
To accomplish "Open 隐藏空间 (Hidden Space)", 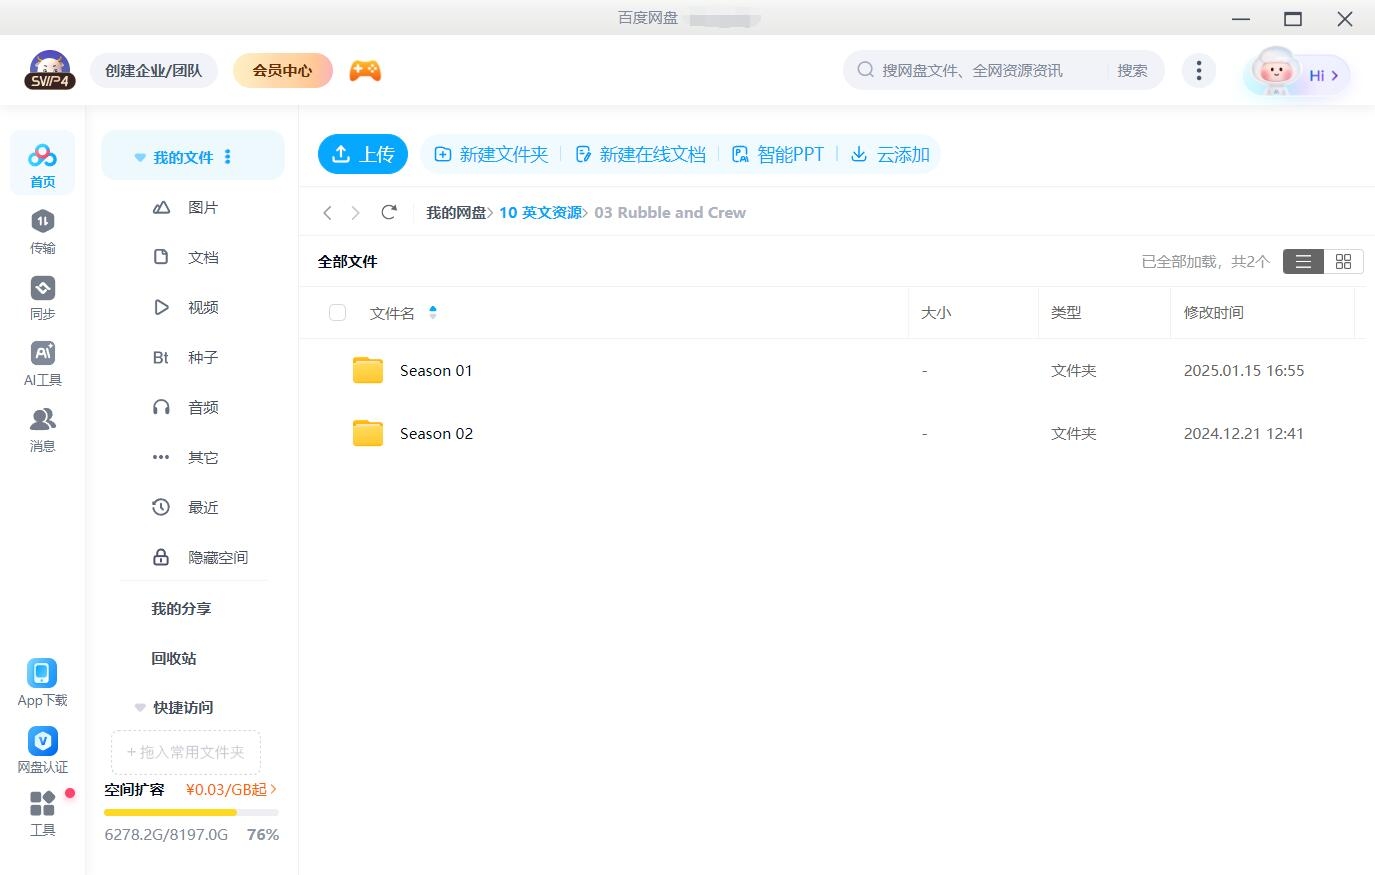I will [215, 557].
